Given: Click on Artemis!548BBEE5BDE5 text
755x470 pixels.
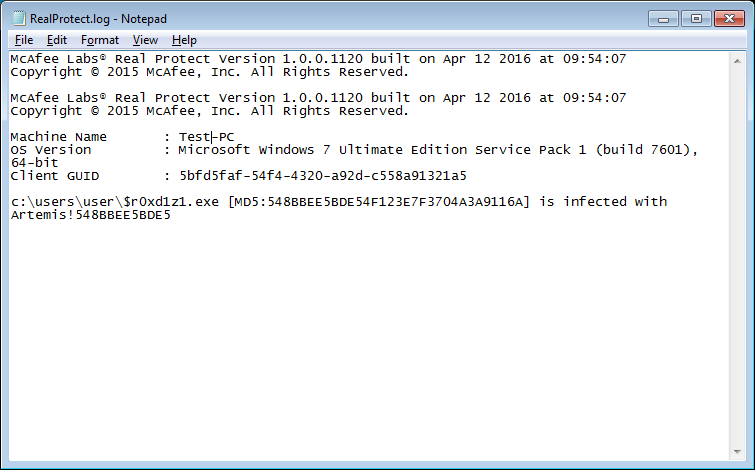Looking at the screenshot, I should 91,215.
